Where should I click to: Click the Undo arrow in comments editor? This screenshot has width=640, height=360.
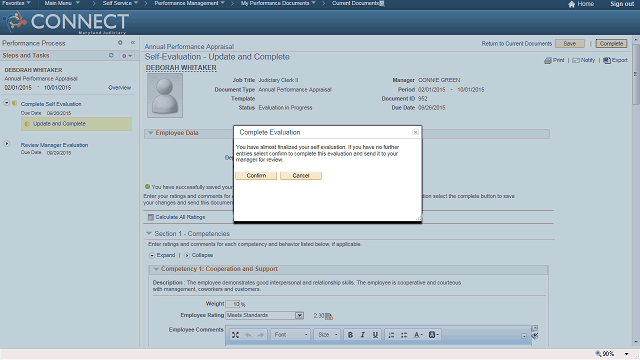(248, 335)
